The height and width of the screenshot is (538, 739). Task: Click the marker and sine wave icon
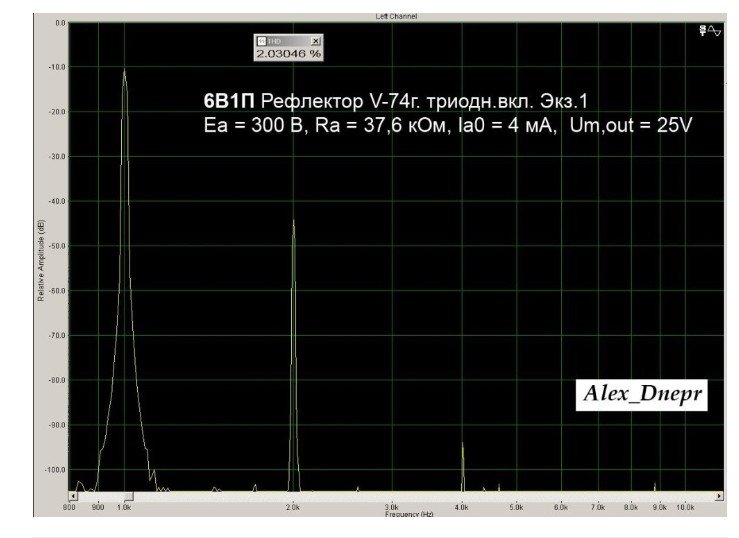pyautogui.click(x=710, y=31)
